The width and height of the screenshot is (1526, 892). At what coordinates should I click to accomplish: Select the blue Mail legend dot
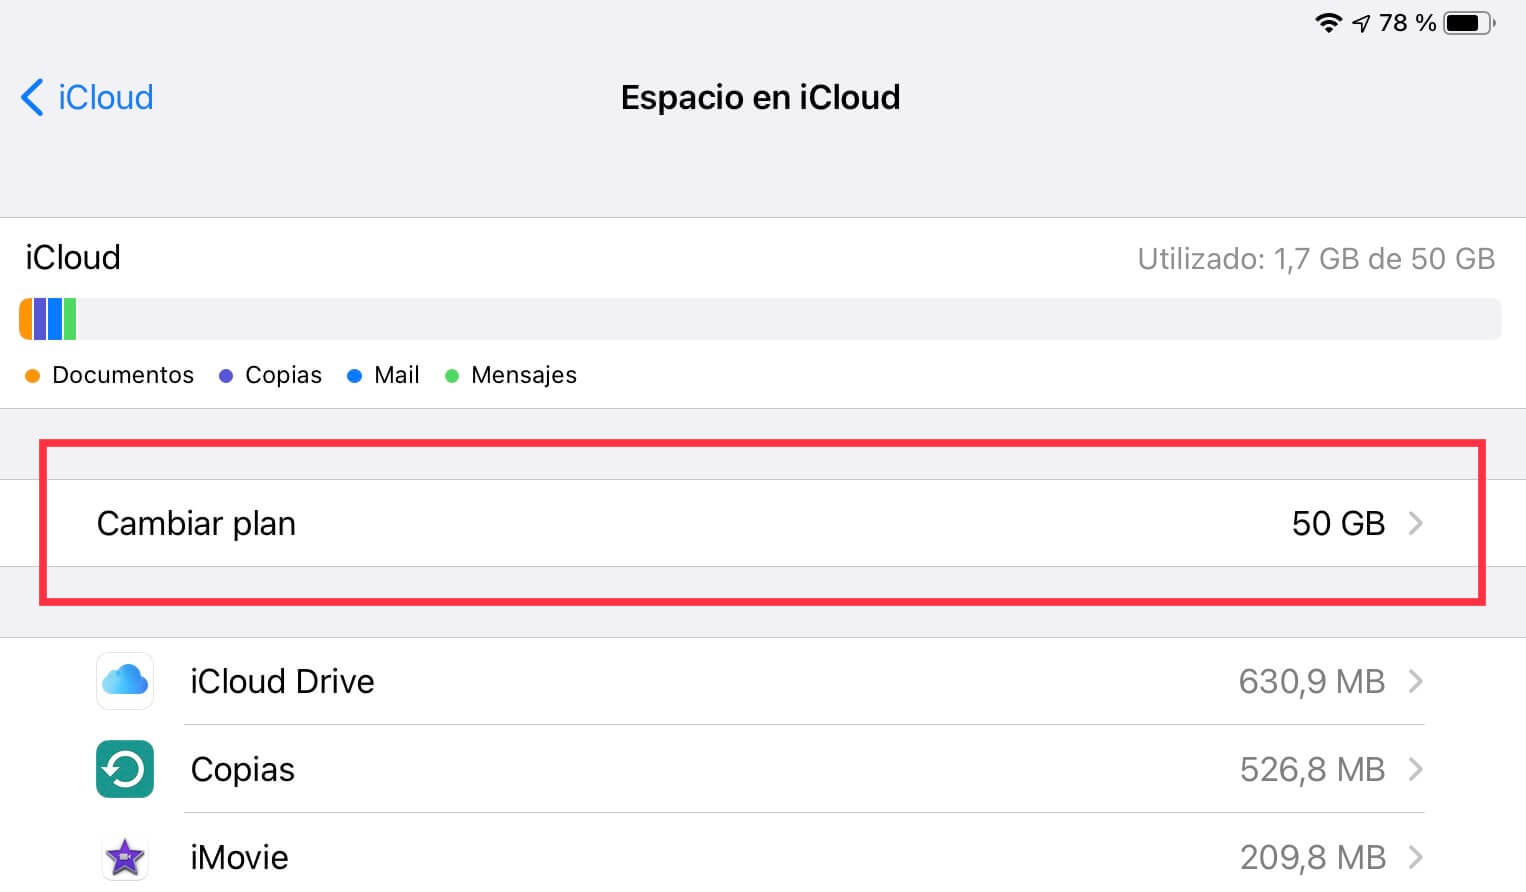click(355, 375)
